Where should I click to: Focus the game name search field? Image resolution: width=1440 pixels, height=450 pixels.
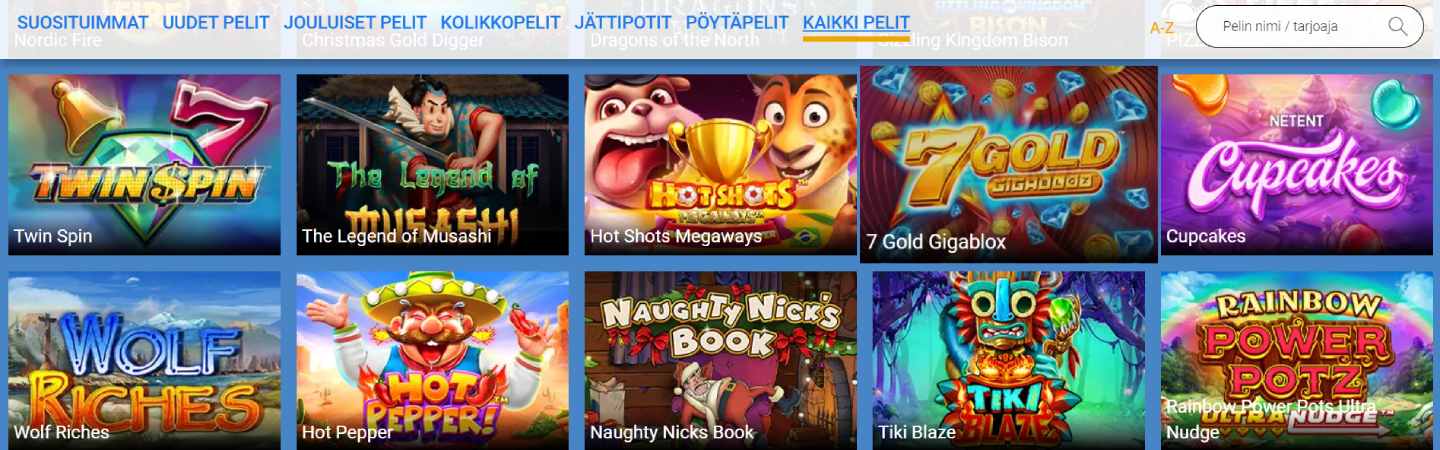coord(1309,27)
